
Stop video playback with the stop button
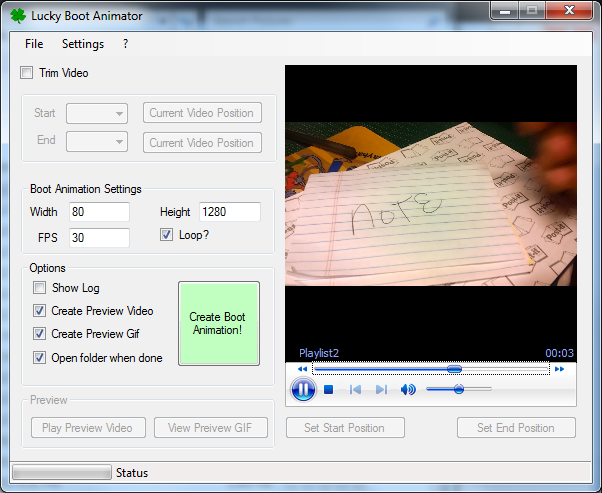pyautogui.click(x=328, y=390)
